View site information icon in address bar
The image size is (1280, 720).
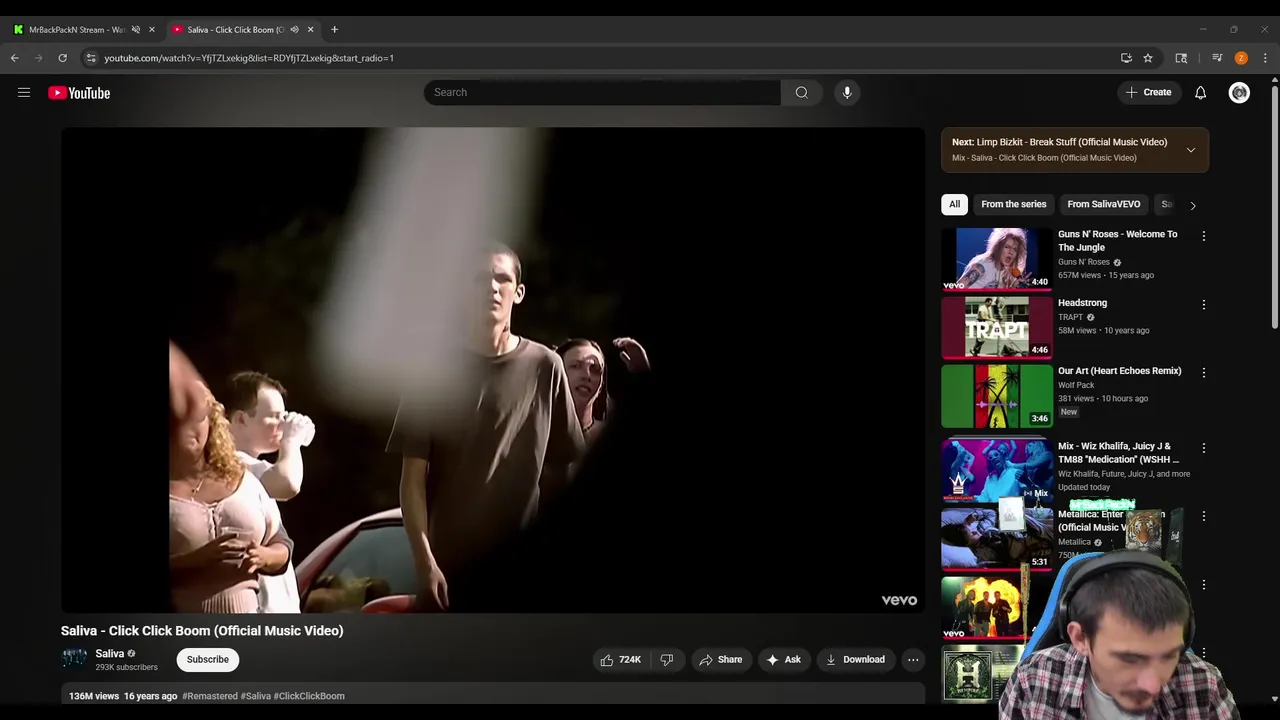point(91,58)
